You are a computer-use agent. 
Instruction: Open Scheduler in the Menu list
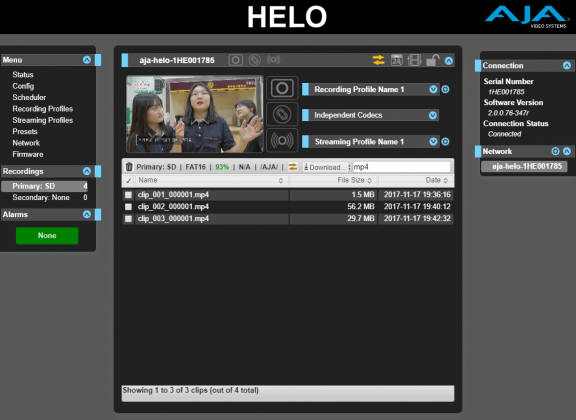(x=29, y=97)
